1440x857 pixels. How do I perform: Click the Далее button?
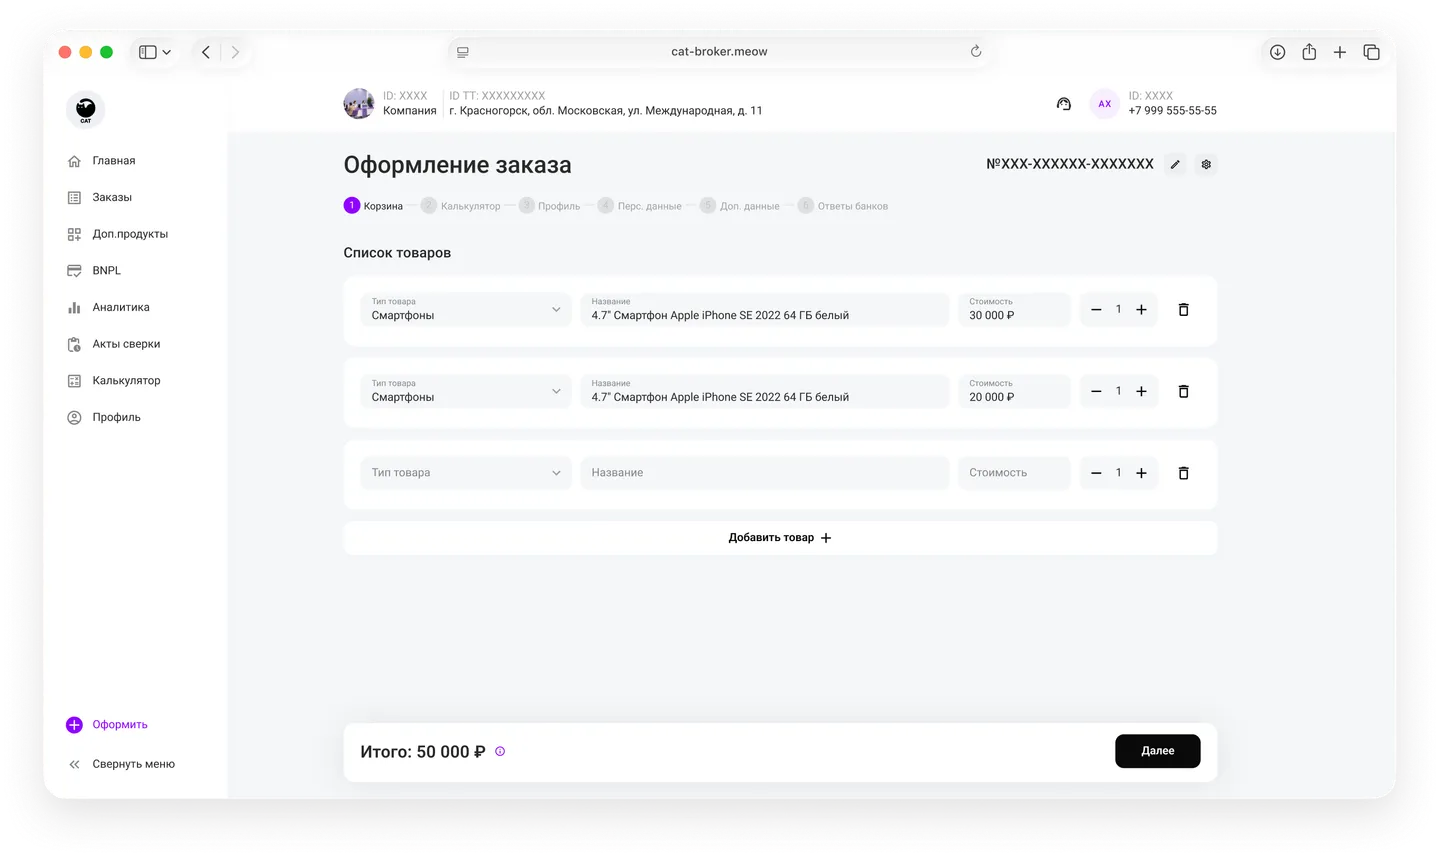(1157, 751)
